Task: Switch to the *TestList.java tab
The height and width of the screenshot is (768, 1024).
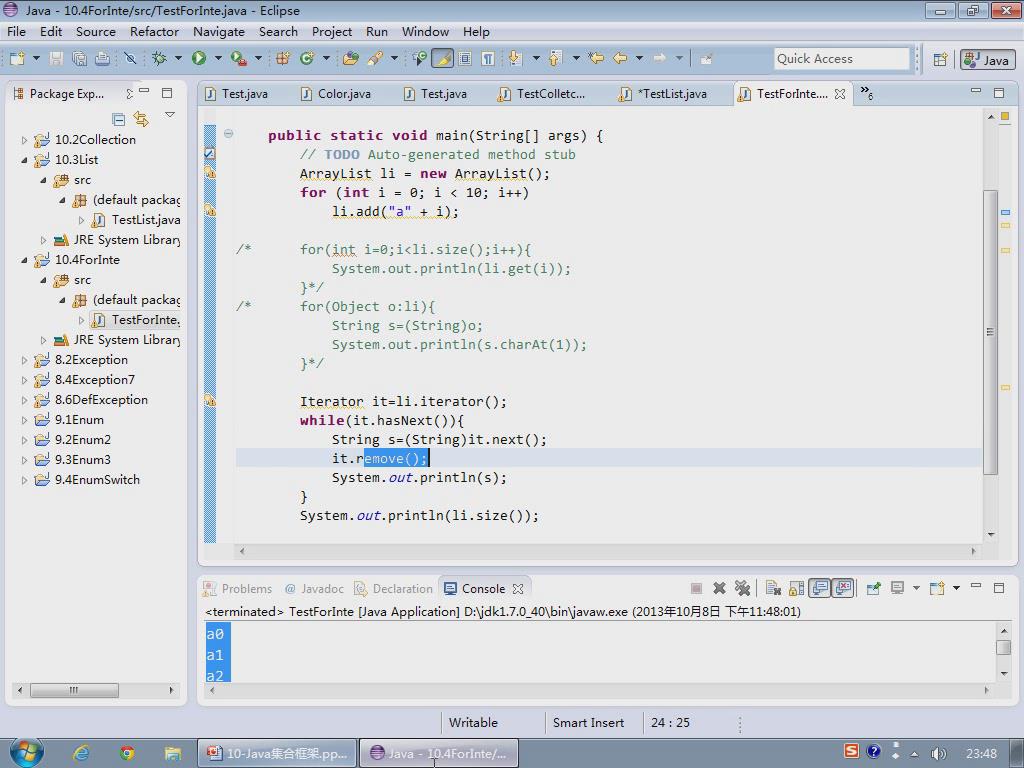Action: tap(664, 94)
